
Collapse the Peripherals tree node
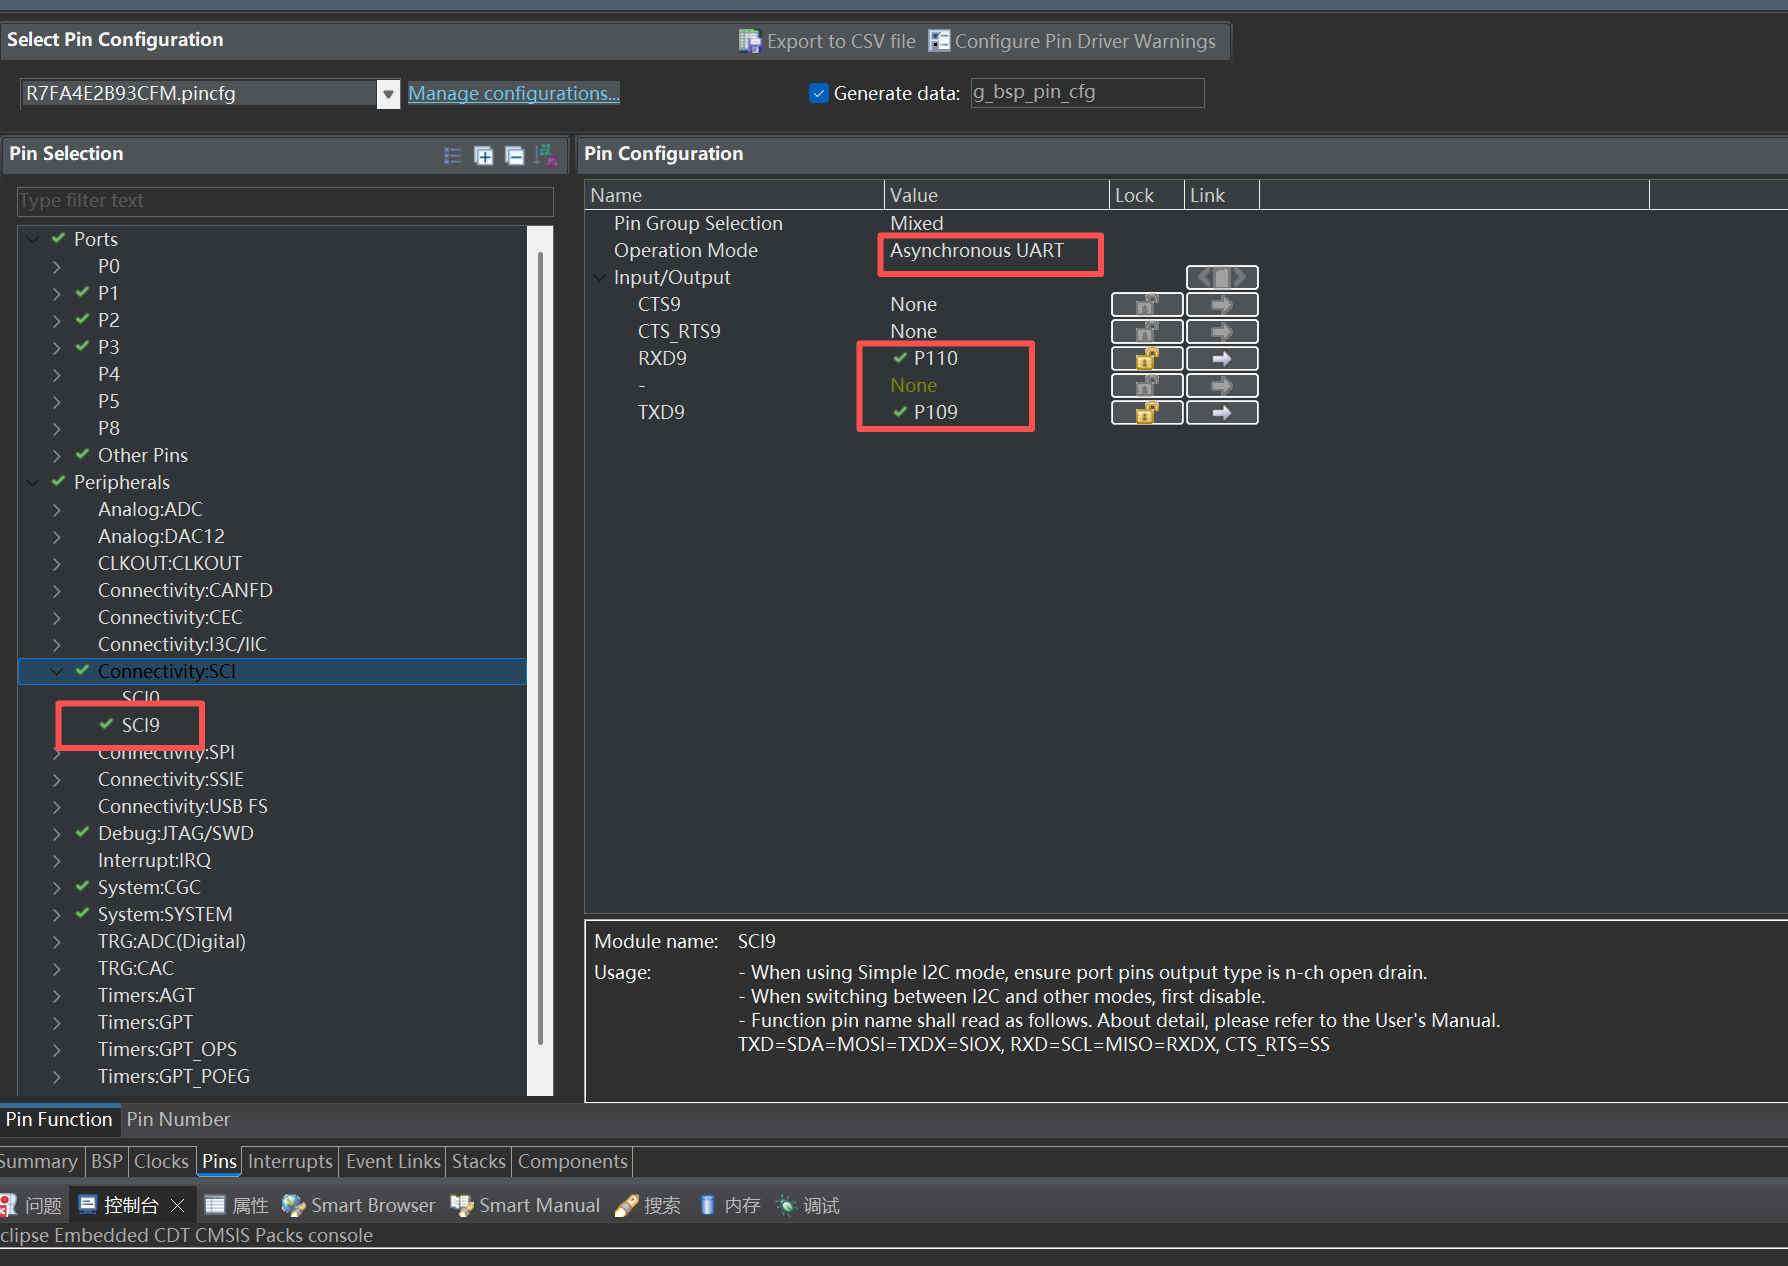(33, 482)
